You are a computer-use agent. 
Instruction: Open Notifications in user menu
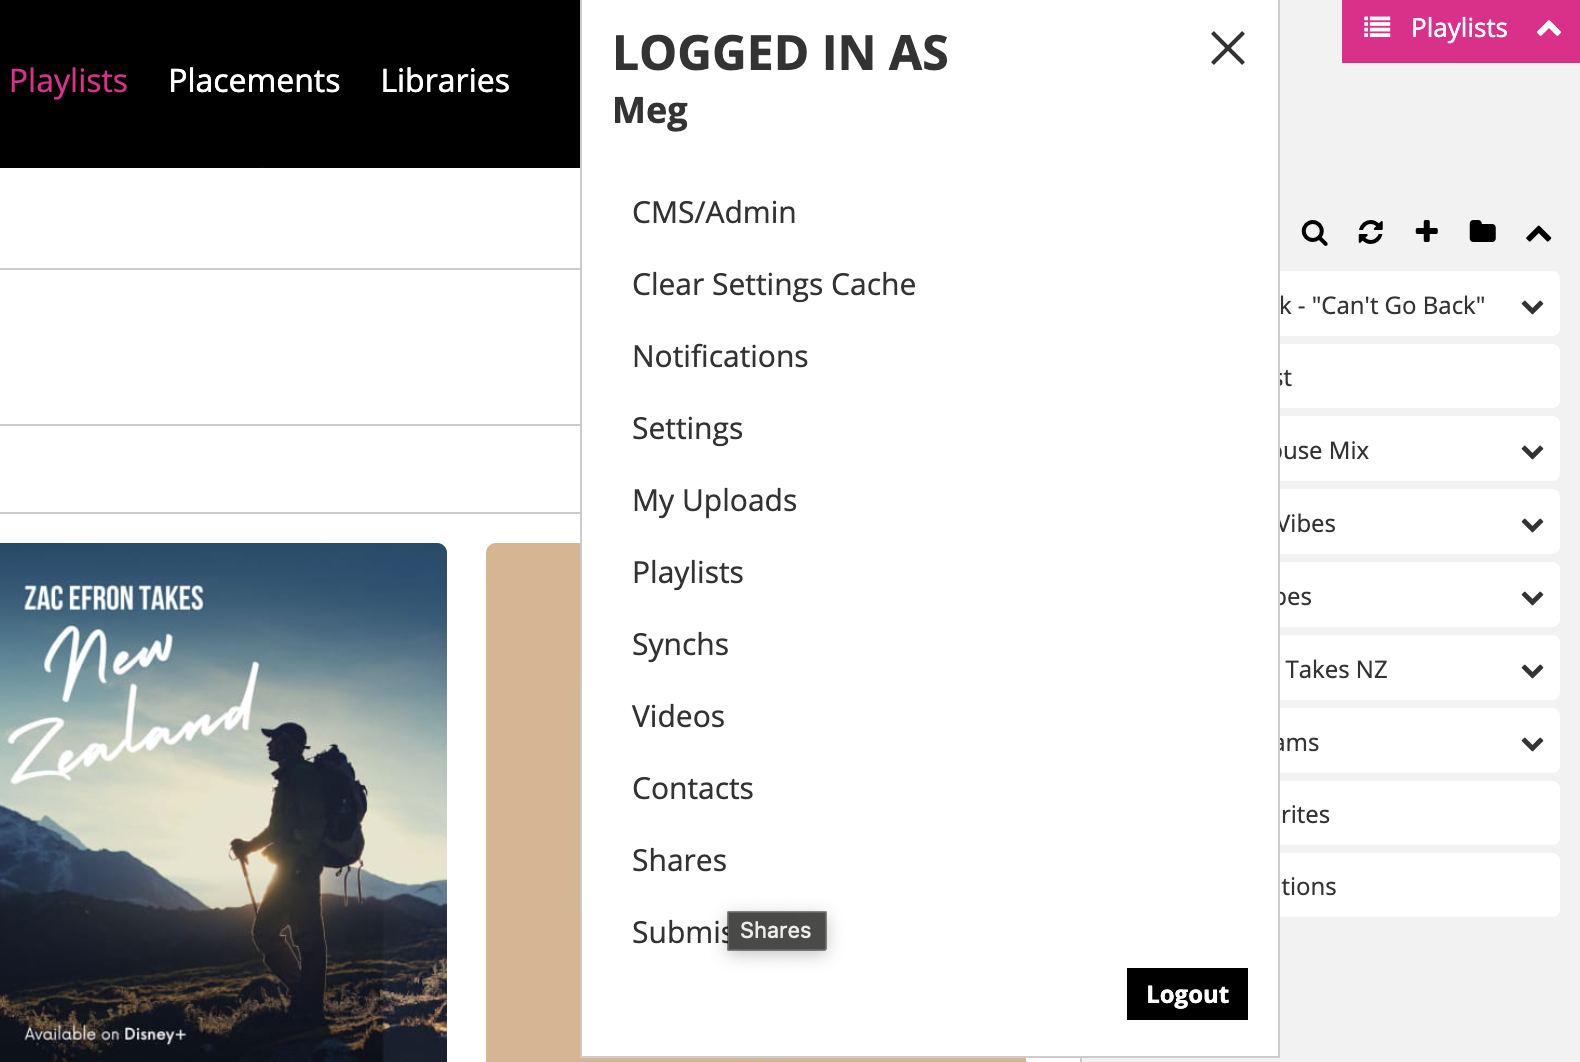pos(720,357)
